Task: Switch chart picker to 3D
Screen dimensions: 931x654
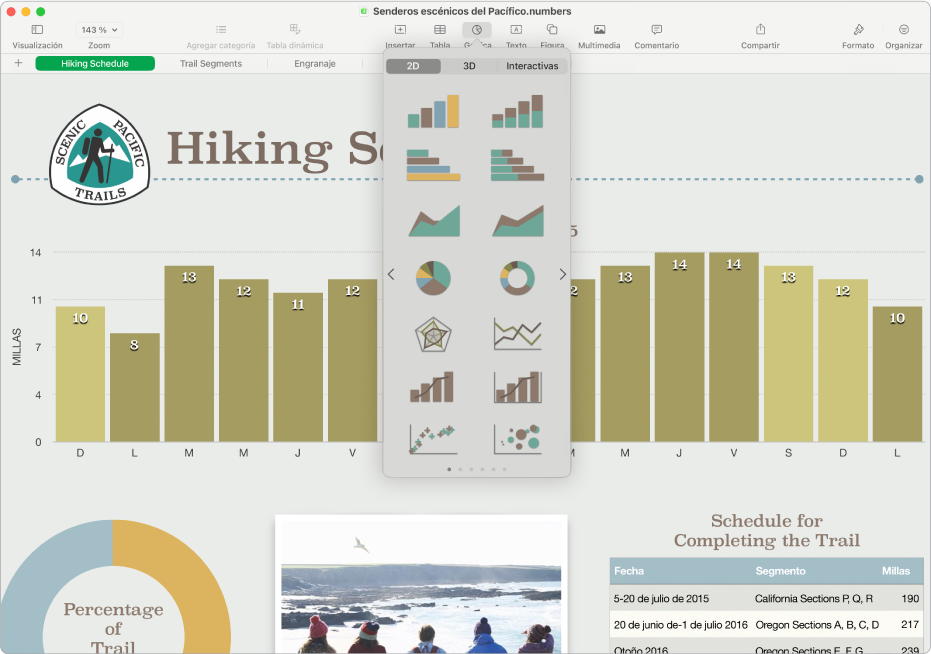Action: tap(468, 66)
